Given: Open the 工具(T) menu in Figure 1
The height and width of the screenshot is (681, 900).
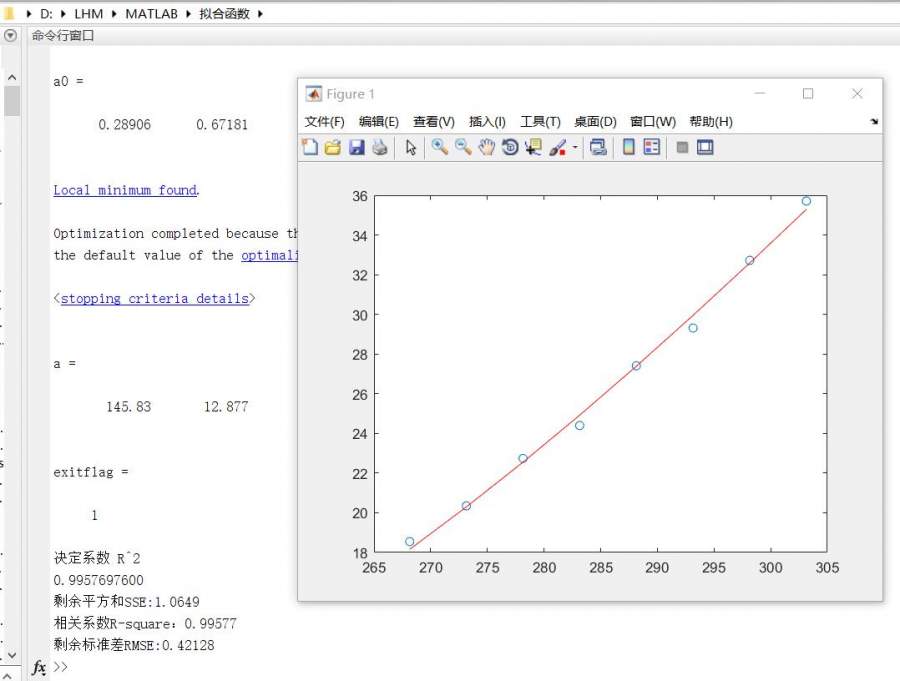Looking at the screenshot, I should (540, 121).
